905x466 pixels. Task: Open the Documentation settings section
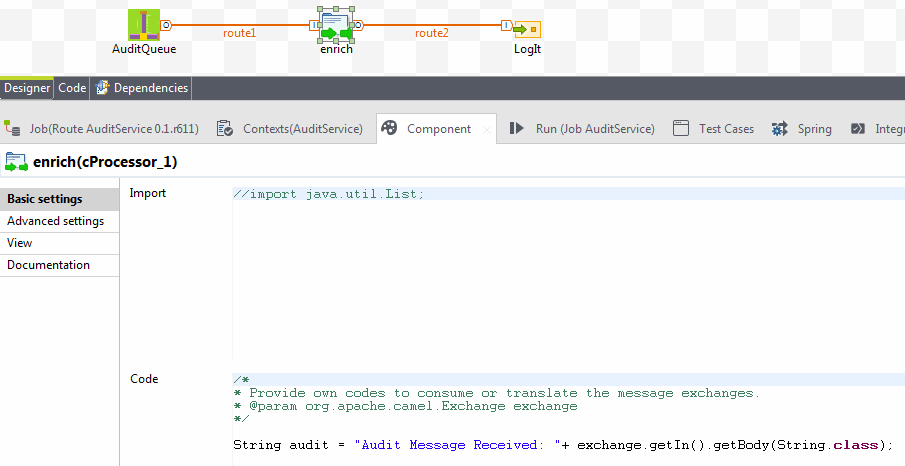(x=49, y=265)
